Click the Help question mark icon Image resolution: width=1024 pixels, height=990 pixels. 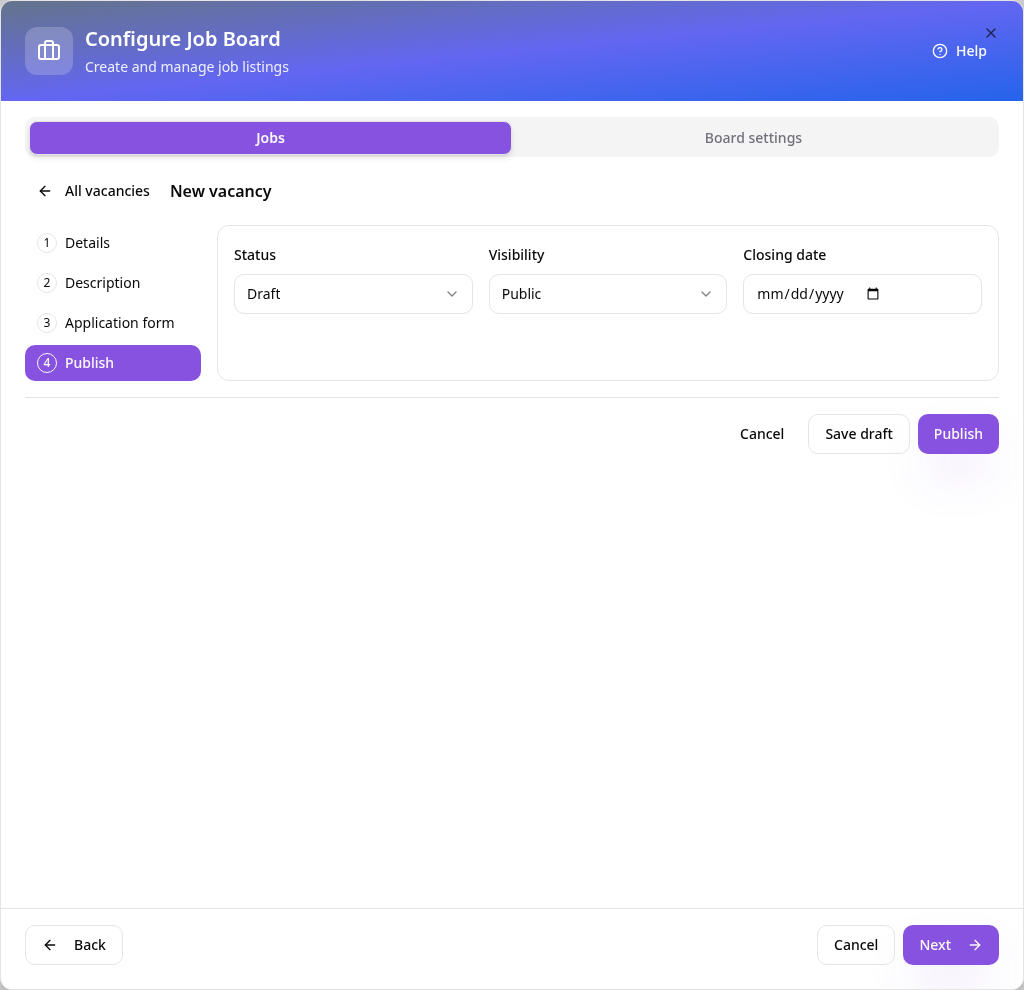tap(939, 51)
